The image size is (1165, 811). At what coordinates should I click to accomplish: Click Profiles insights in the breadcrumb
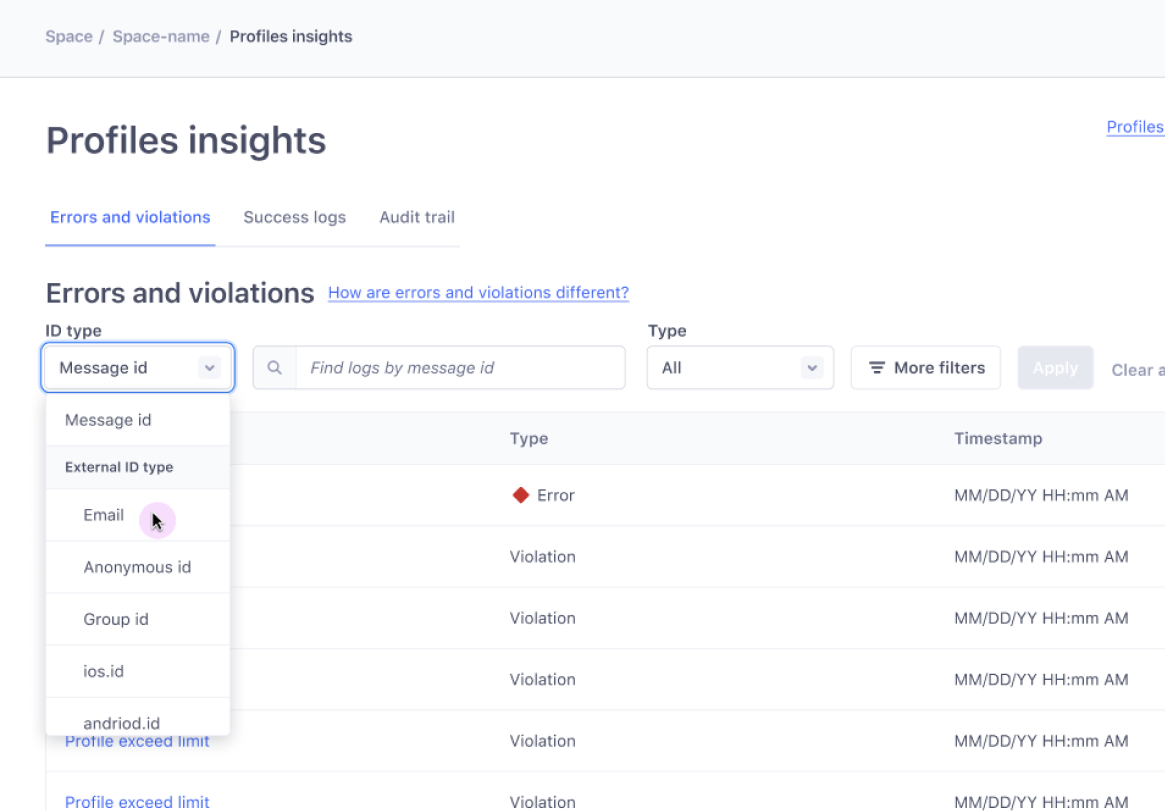point(291,36)
